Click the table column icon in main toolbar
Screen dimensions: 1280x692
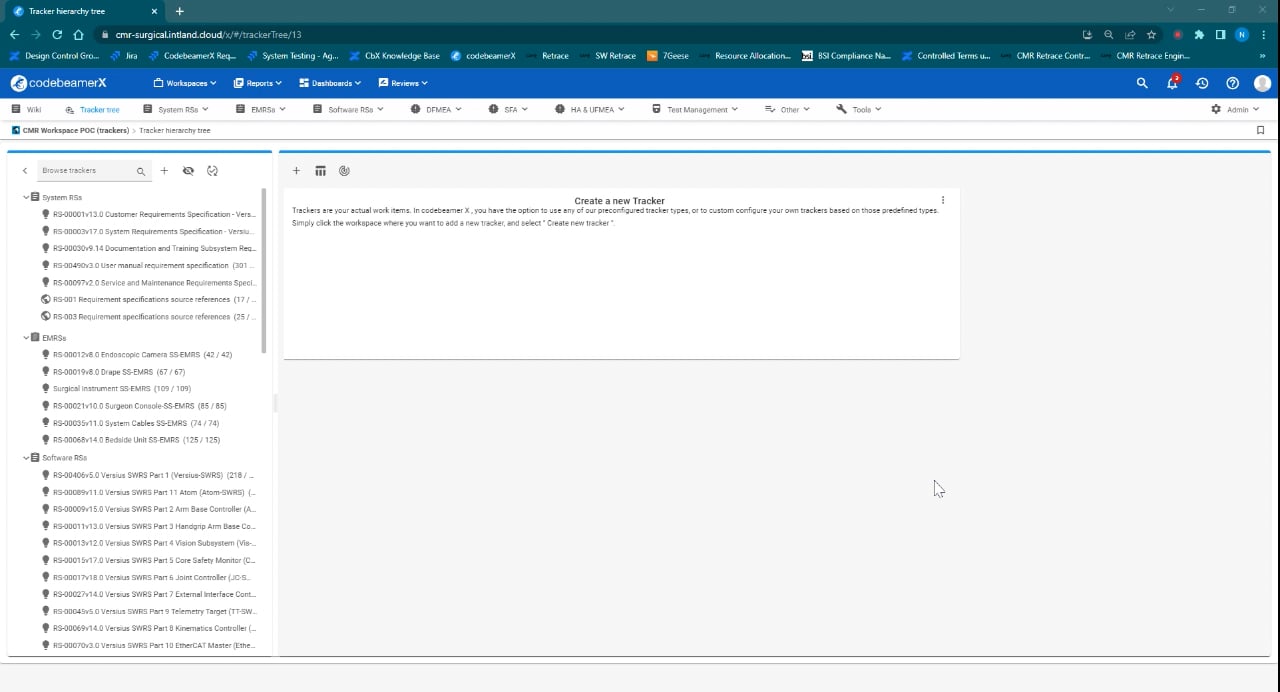[x=320, y=171]
